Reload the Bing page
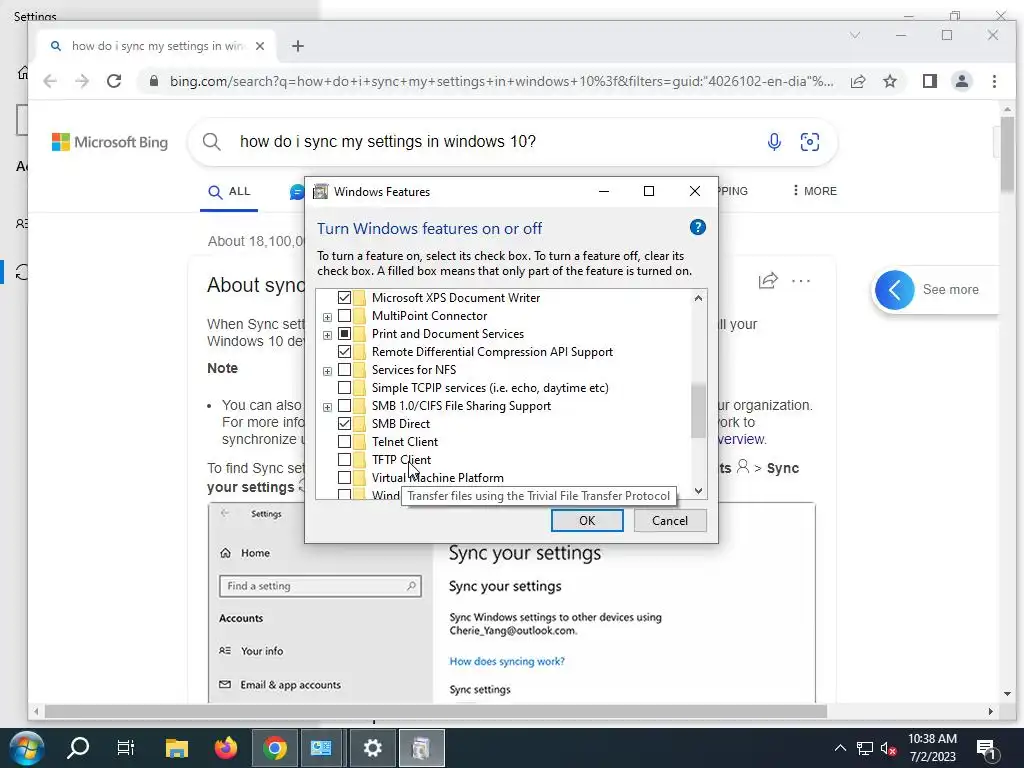The width and height of the screenshot is (1024, 768). point(114,81)
